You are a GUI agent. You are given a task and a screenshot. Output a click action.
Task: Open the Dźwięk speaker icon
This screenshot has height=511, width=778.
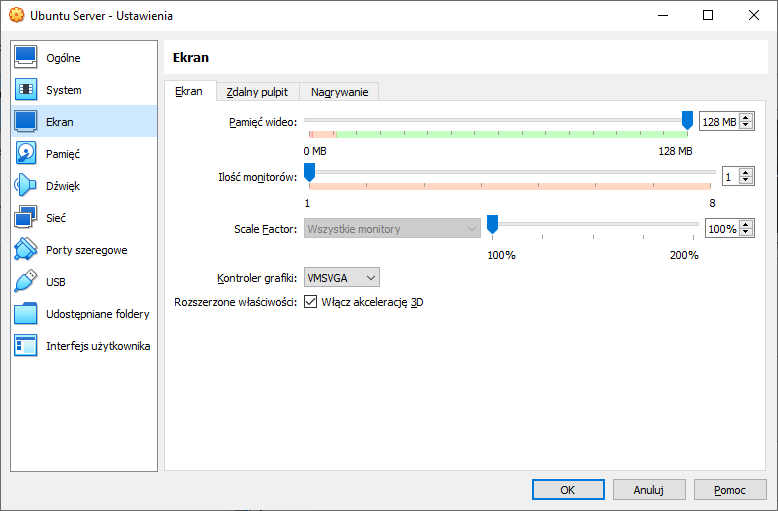(x=26, y=186)
